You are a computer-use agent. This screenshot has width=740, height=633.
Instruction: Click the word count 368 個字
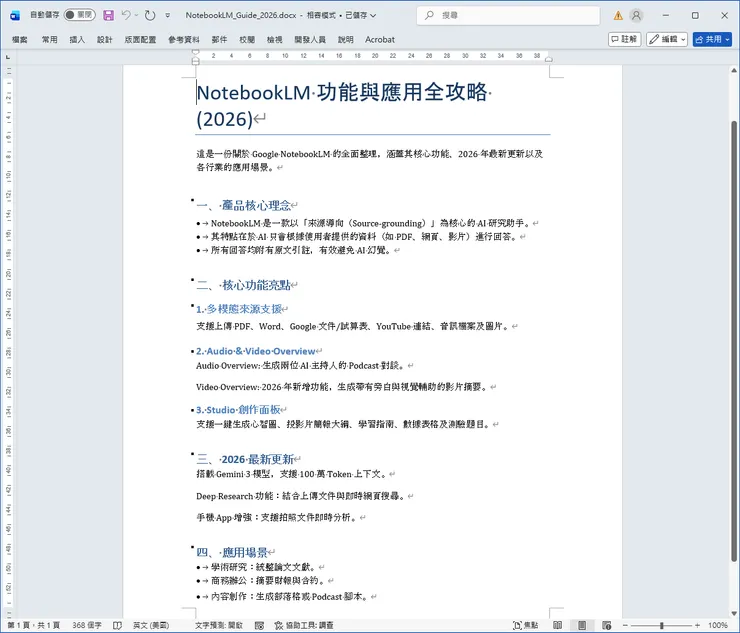click(x=87, y=625)
